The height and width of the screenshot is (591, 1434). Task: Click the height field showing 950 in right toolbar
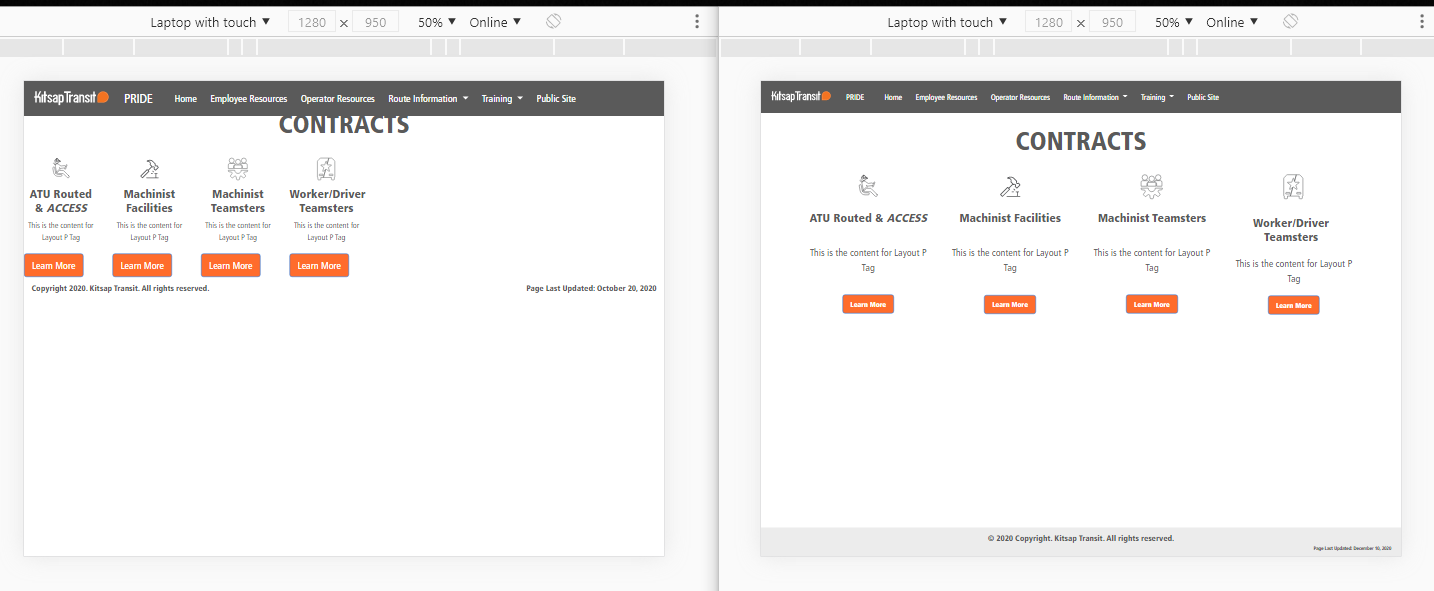(1112, 22)
